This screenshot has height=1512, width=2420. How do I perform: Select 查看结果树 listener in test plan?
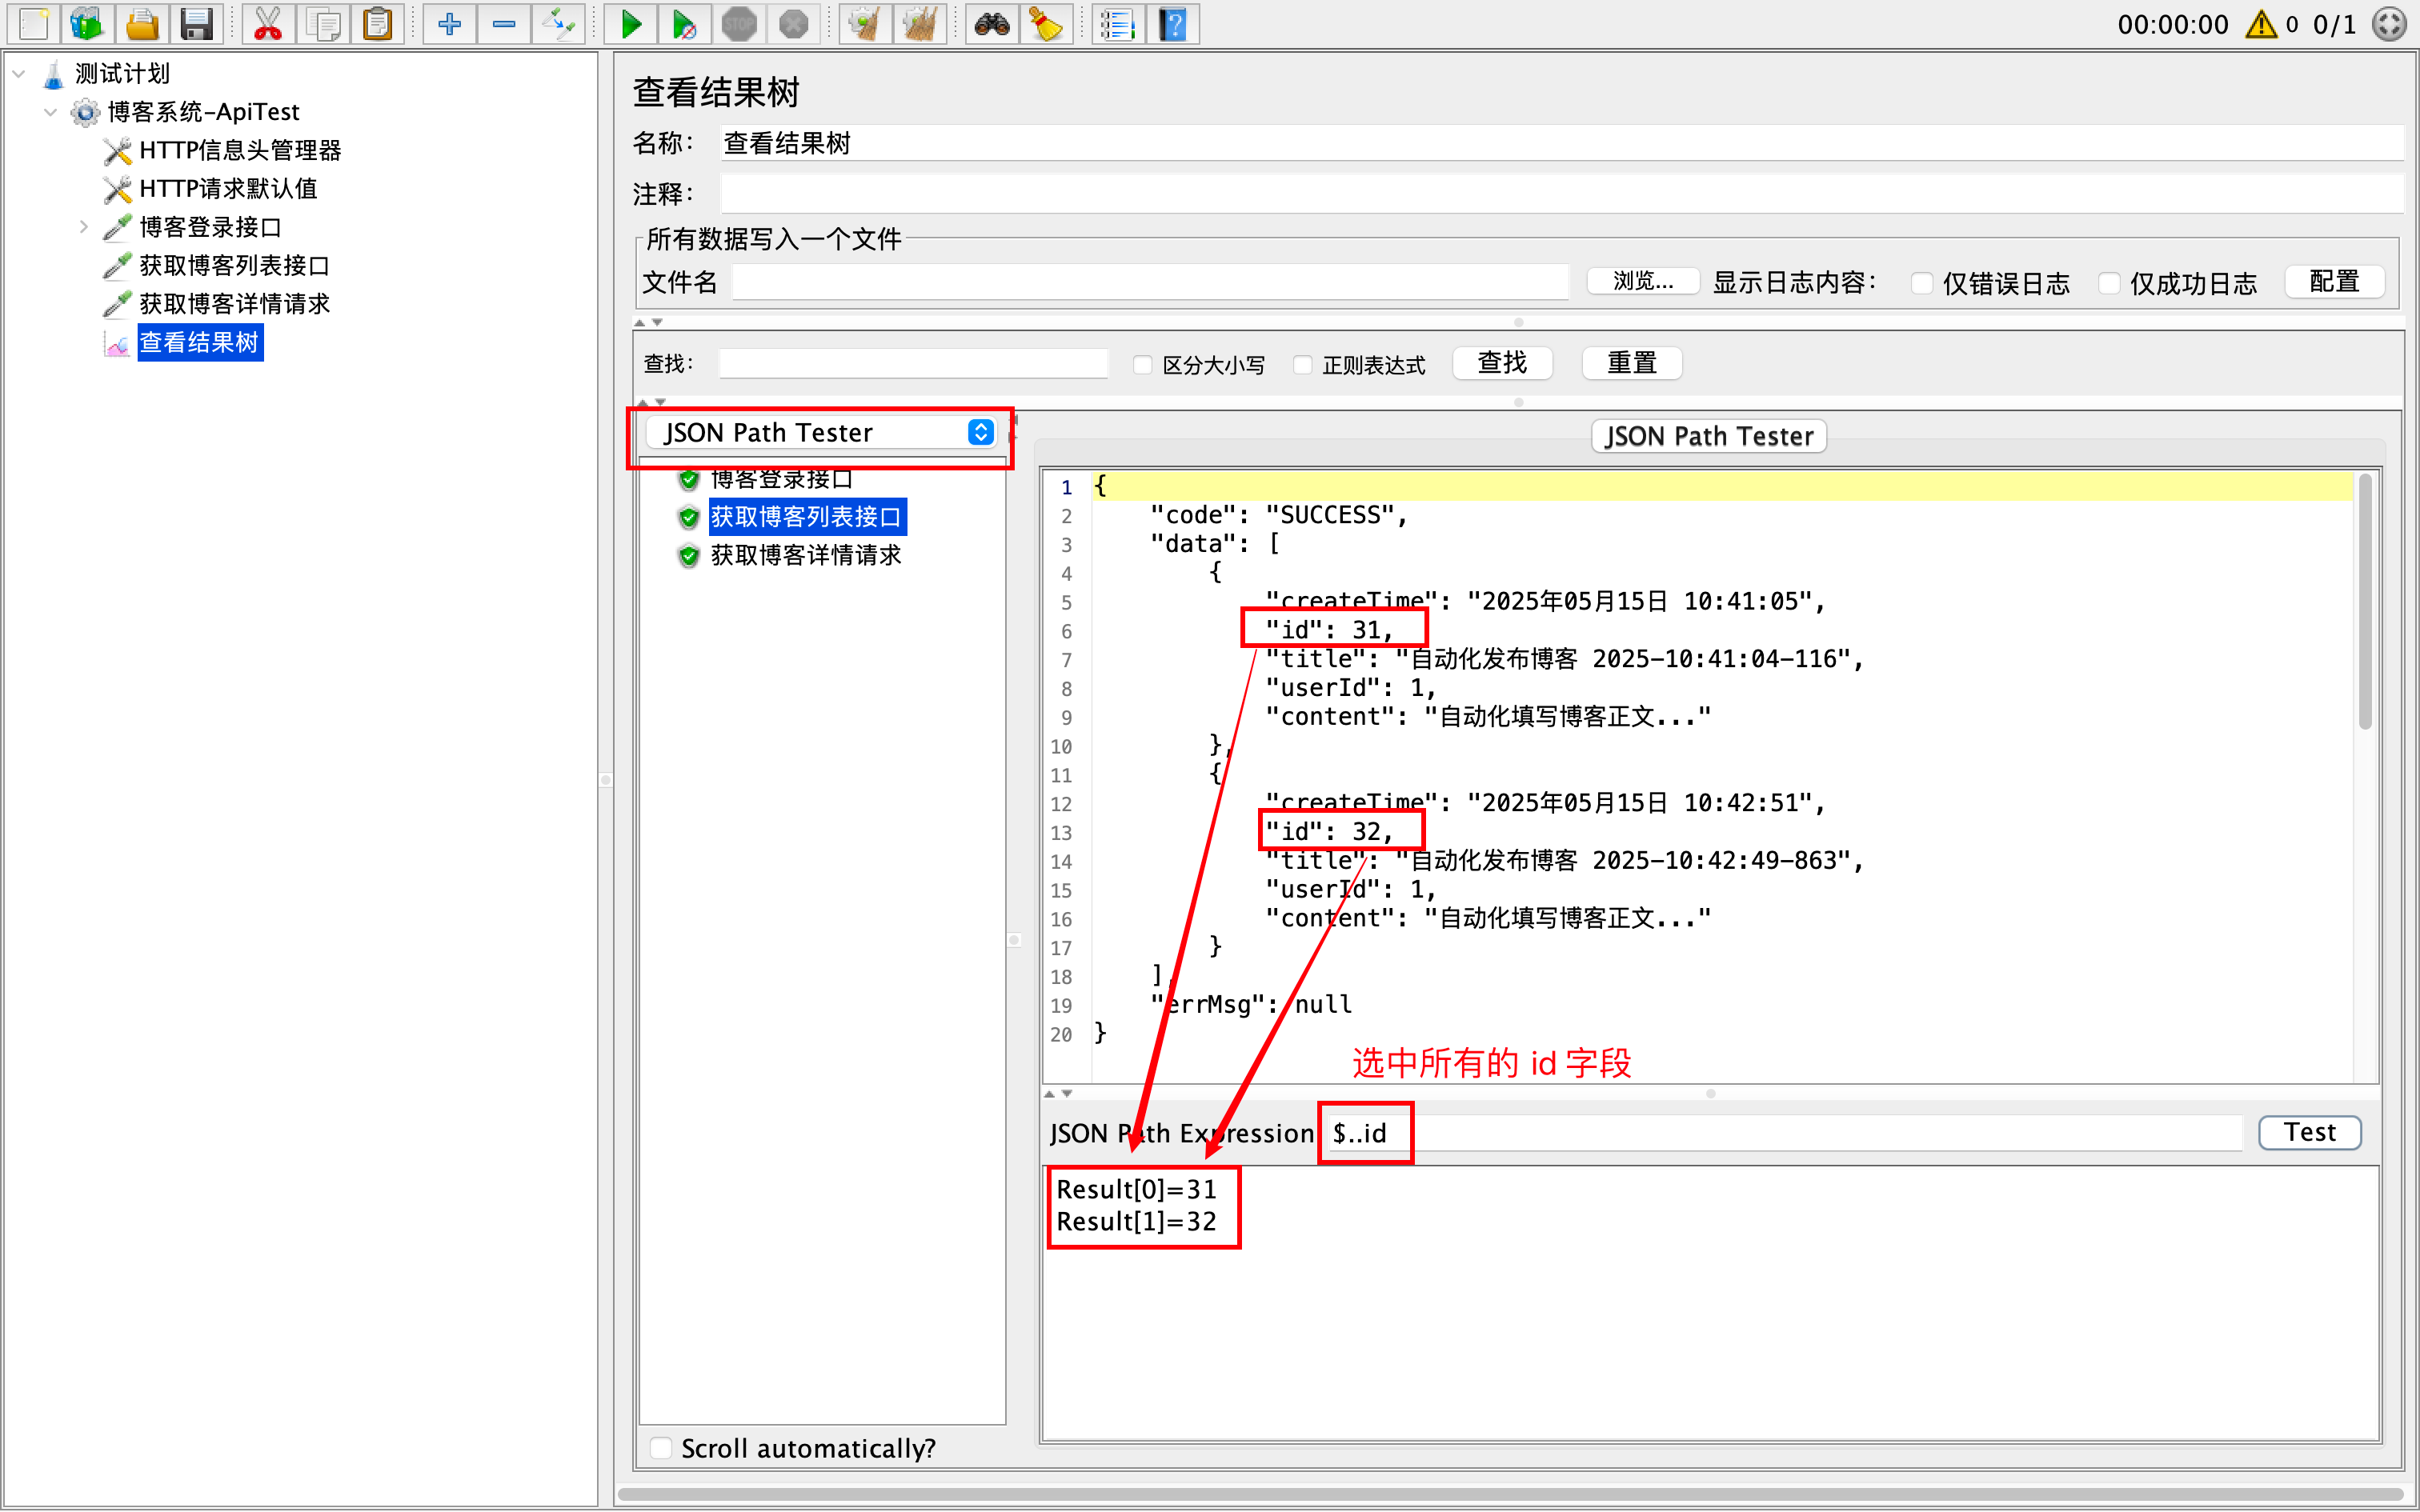coord(200,342)
